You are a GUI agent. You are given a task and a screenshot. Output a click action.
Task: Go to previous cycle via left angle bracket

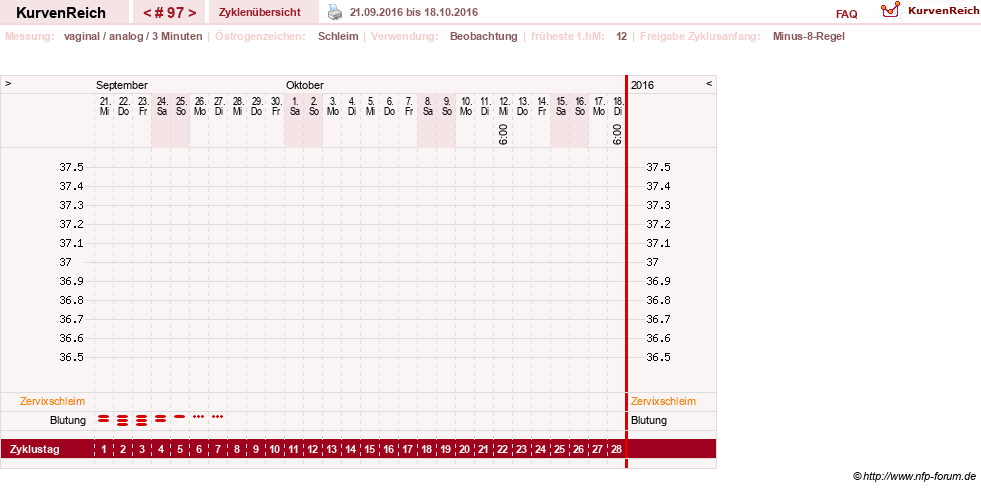[146, 13]
